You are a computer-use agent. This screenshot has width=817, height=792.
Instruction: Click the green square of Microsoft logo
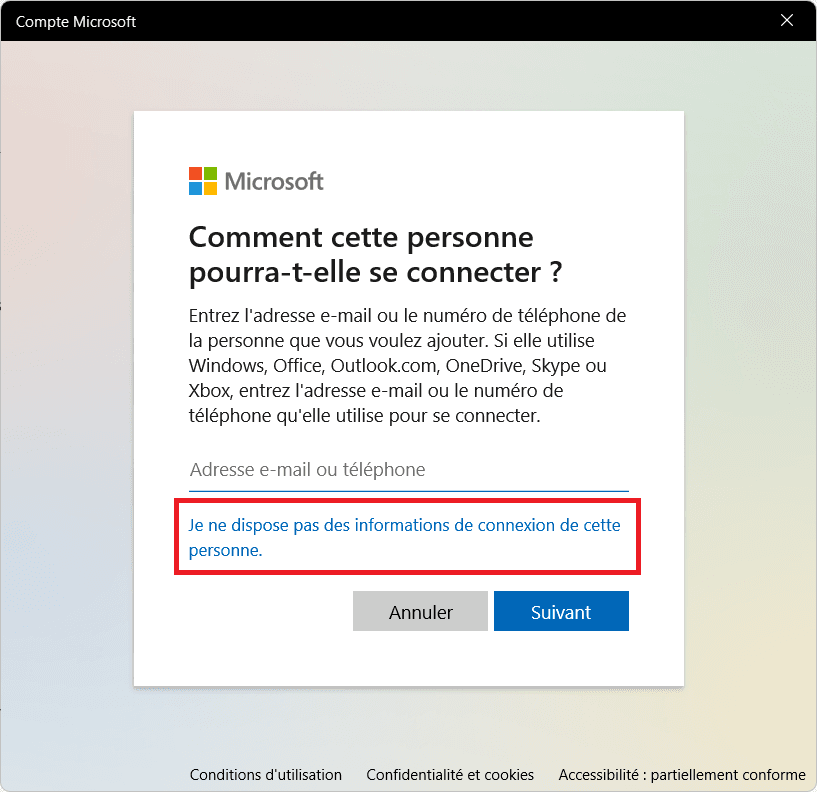point(210,174)
